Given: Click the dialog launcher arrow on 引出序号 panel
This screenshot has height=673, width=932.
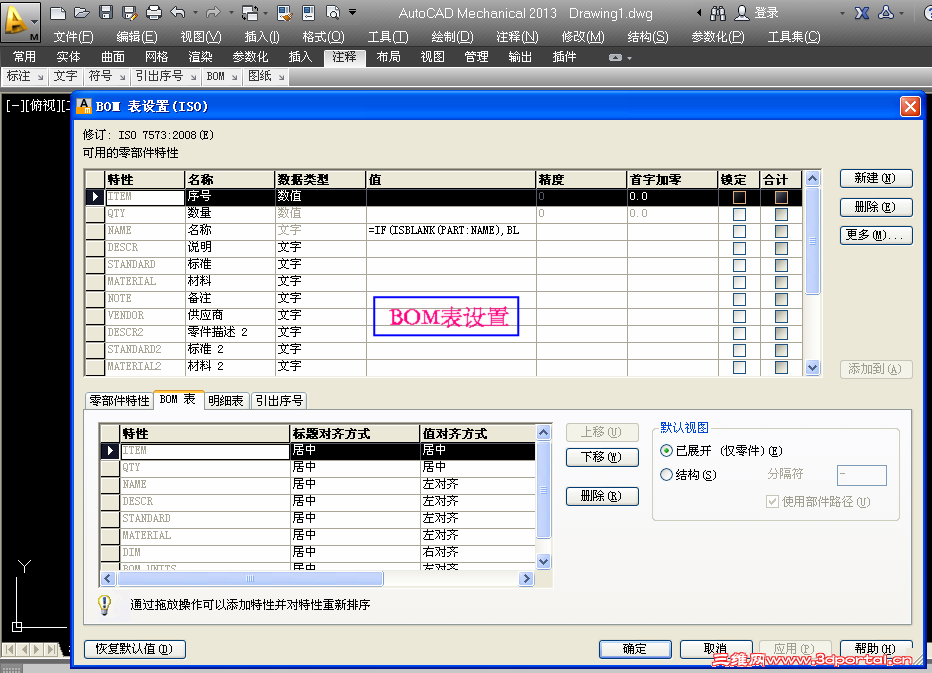Looking at the screenshot, I should click(x=194, y=77).
